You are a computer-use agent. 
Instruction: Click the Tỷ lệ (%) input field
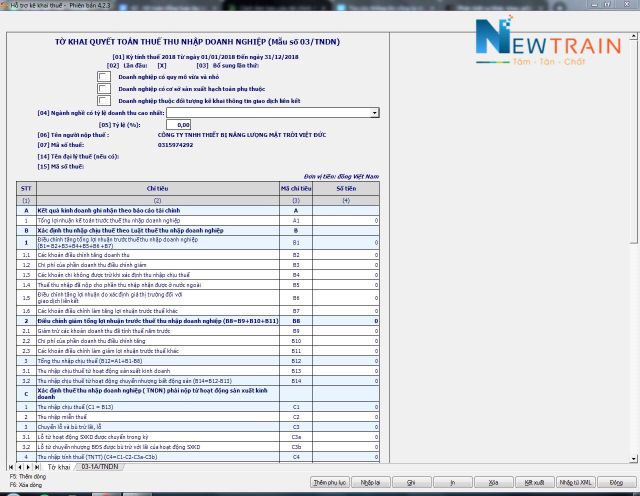(x=178, y=125)
